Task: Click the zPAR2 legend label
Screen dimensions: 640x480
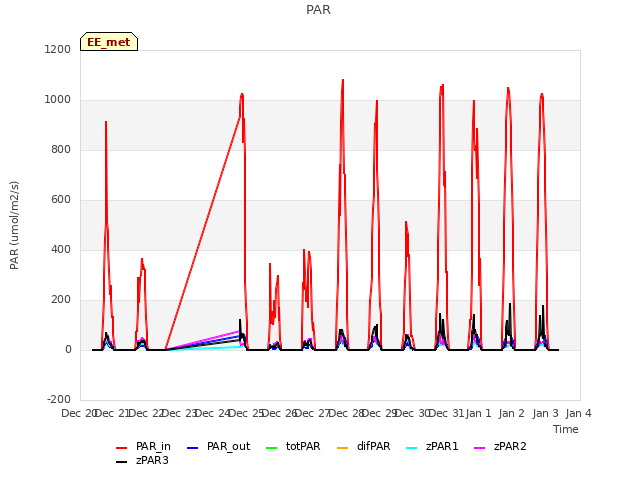Action: click(510, 447)
